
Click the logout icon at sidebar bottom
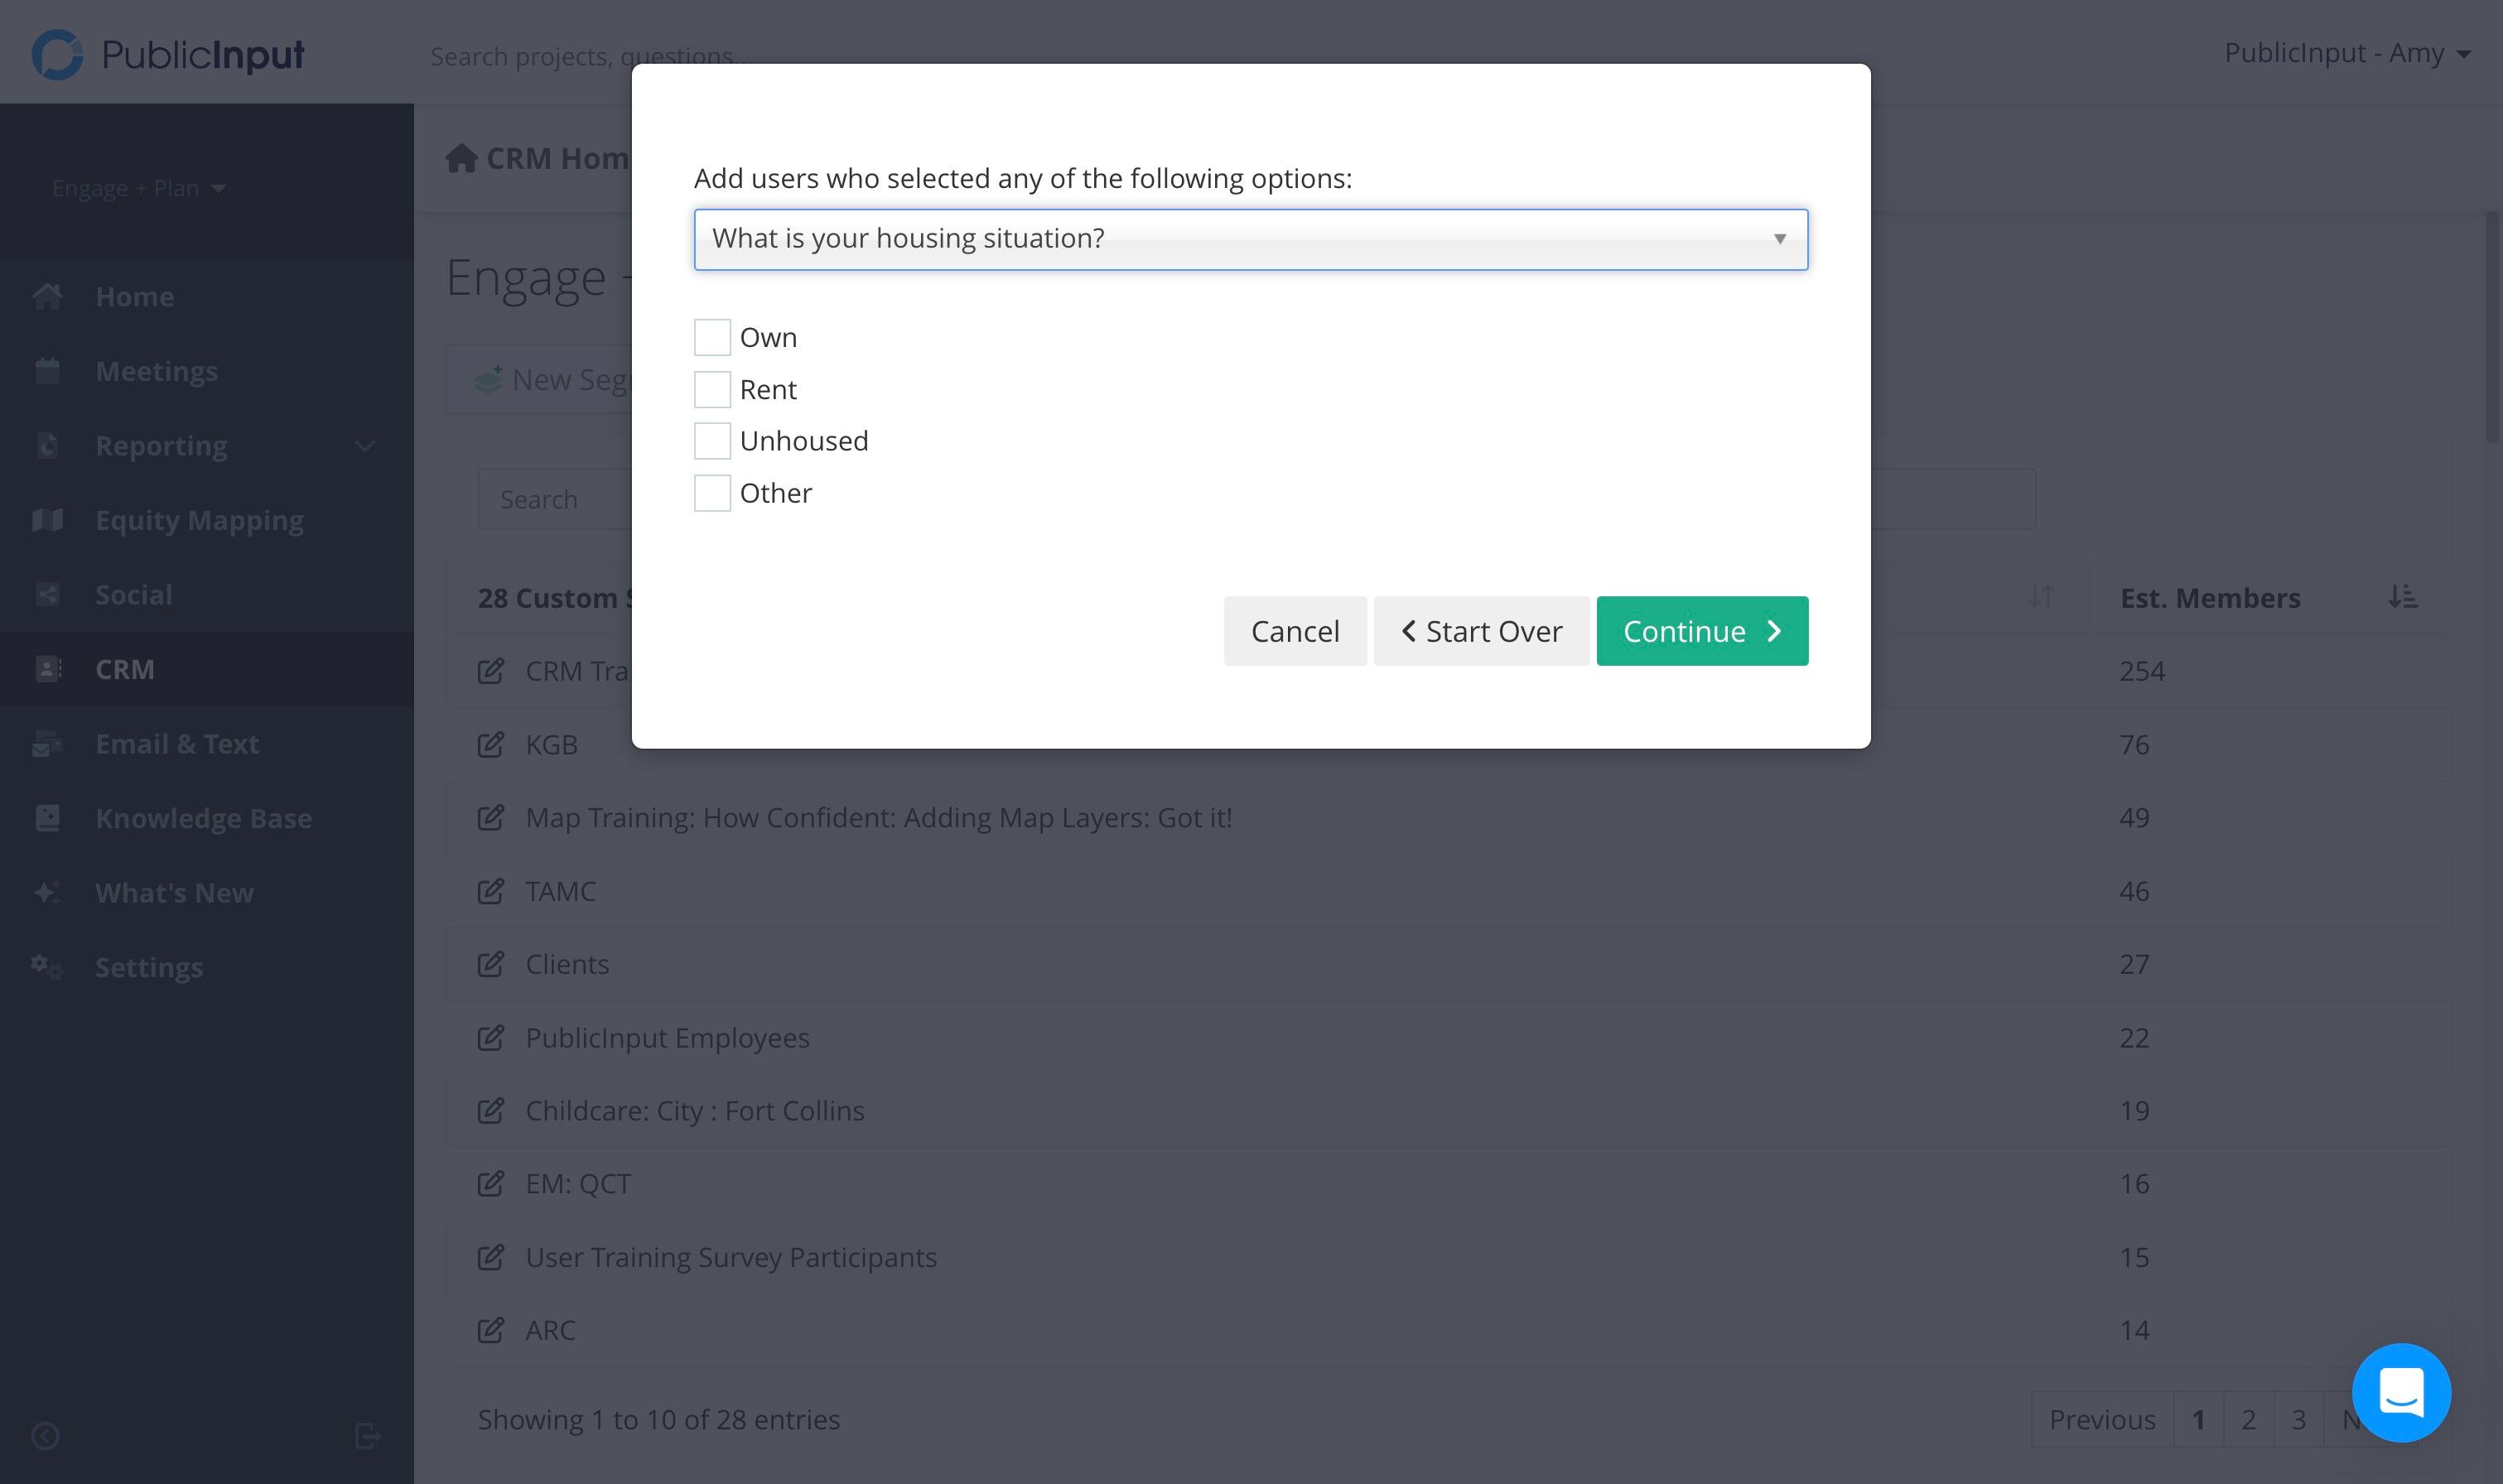(x=368, y=1436)
